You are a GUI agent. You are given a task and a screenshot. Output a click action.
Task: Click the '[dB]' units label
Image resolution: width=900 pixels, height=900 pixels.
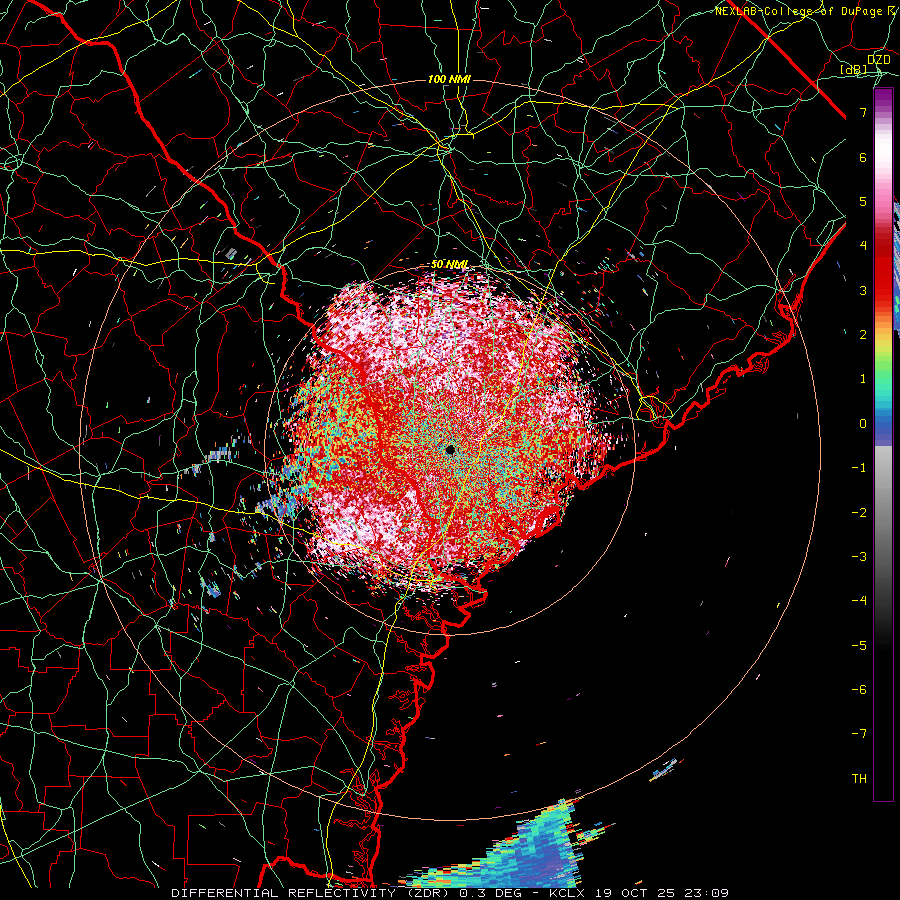pyautogui.click(x=854, y=70)
